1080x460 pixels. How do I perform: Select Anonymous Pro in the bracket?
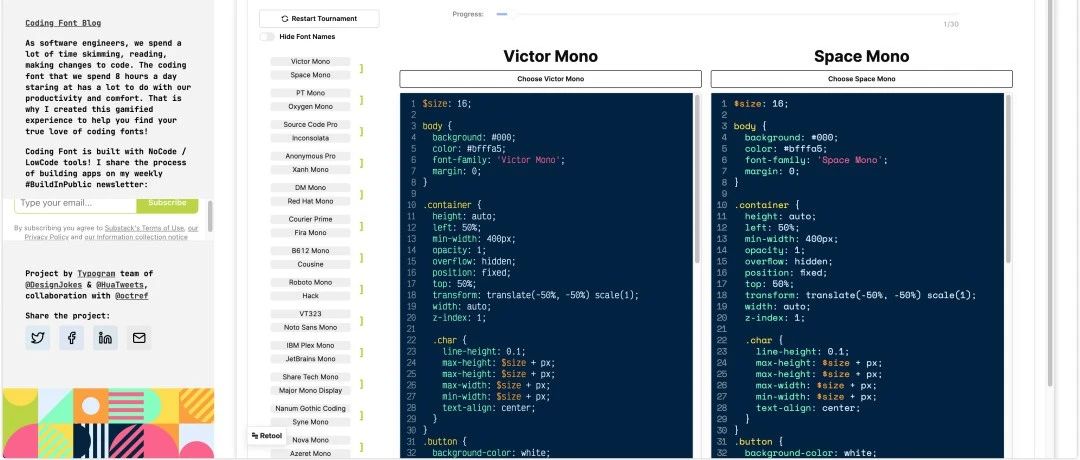311,156
